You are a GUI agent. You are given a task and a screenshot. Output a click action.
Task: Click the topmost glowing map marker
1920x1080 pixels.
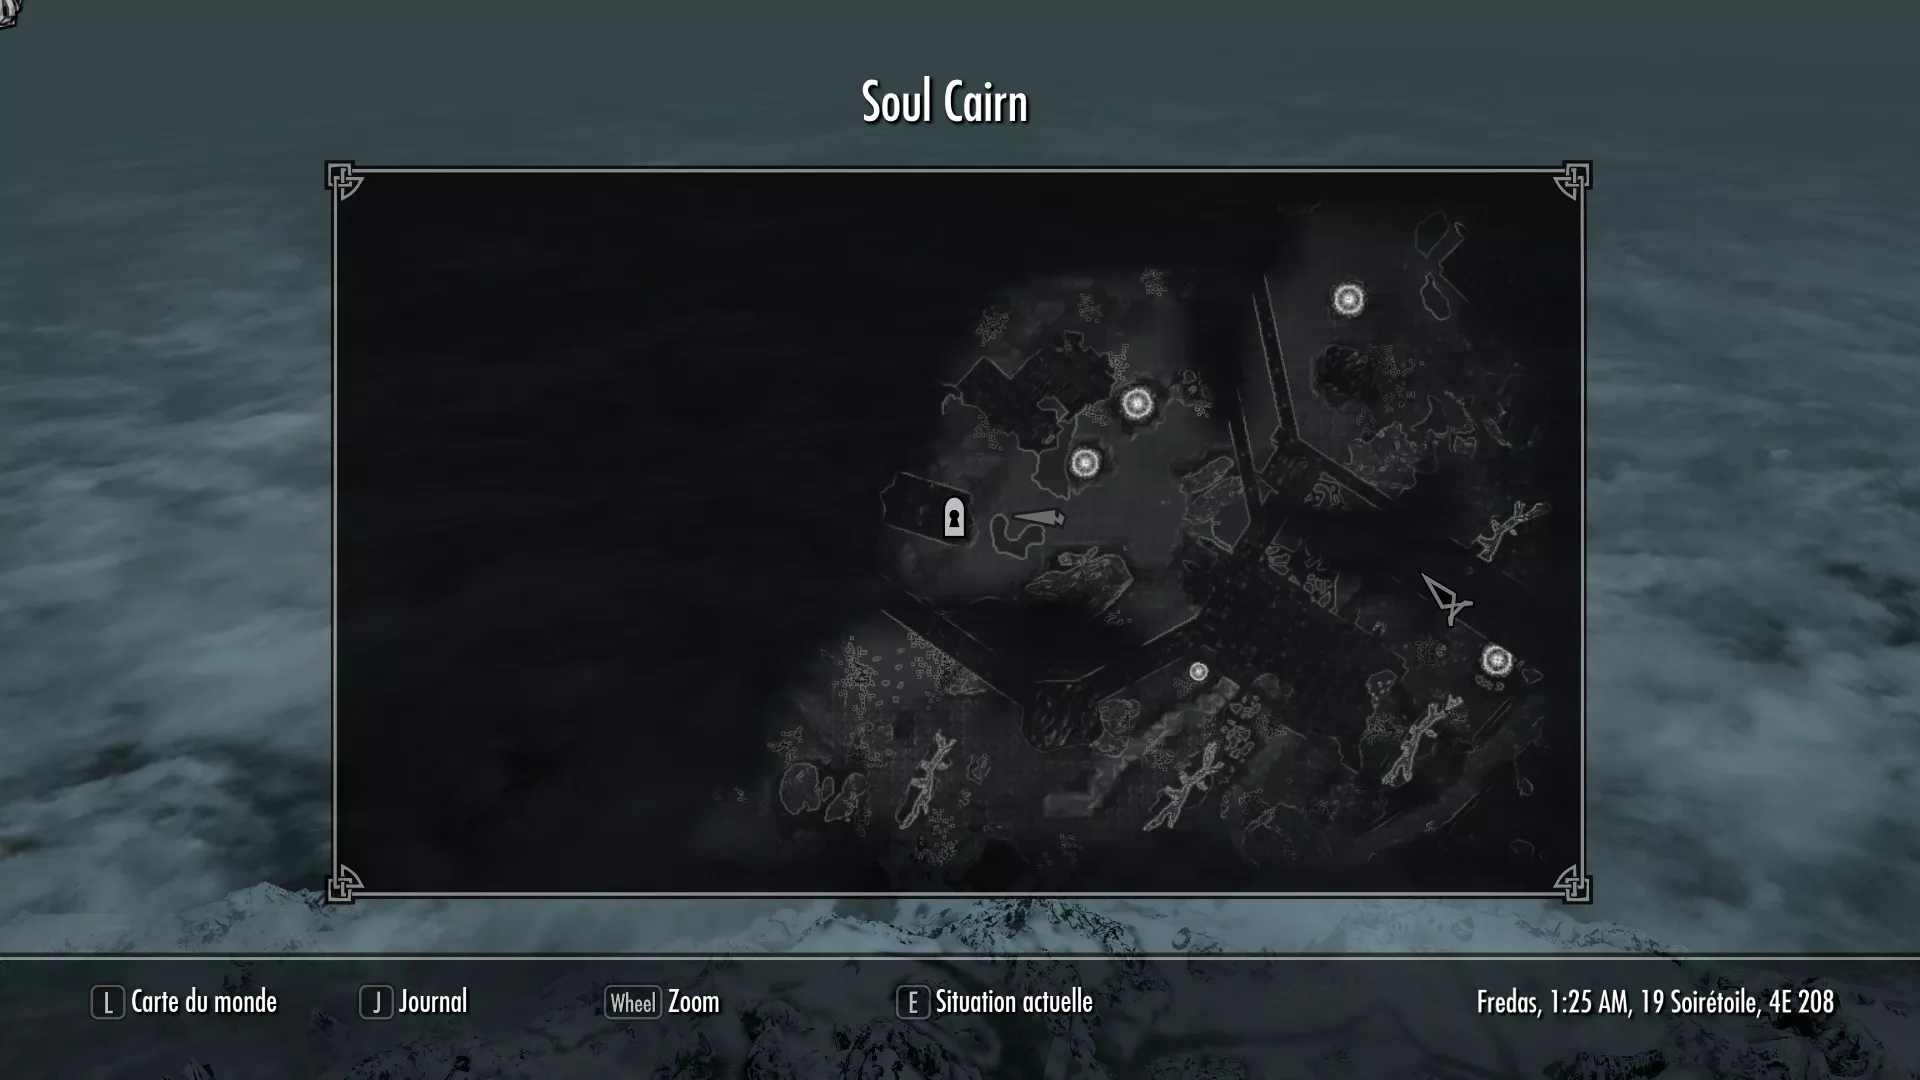pos(1348,299)
